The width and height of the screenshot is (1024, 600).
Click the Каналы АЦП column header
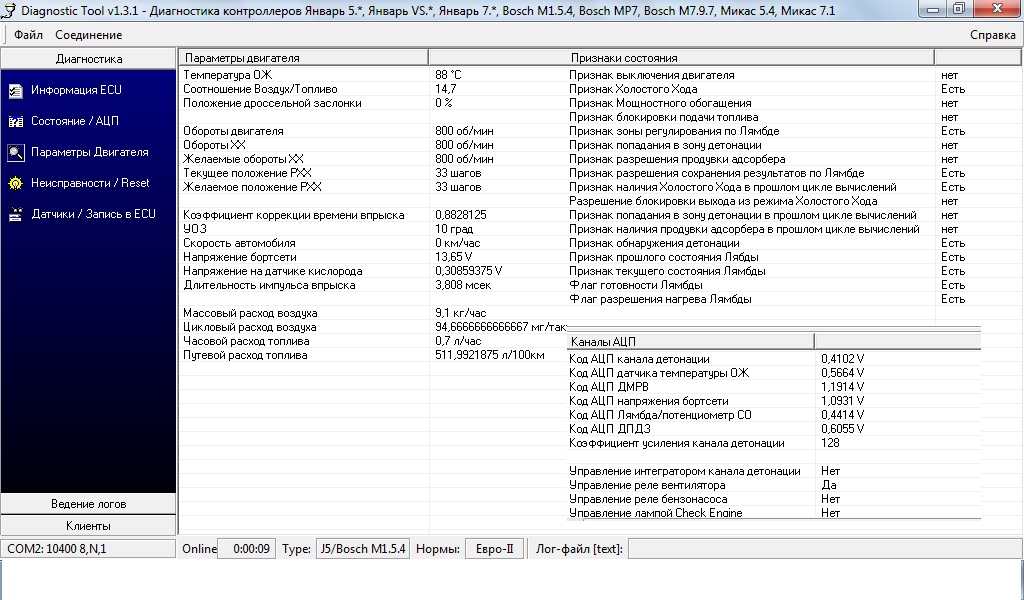[690, 342]
